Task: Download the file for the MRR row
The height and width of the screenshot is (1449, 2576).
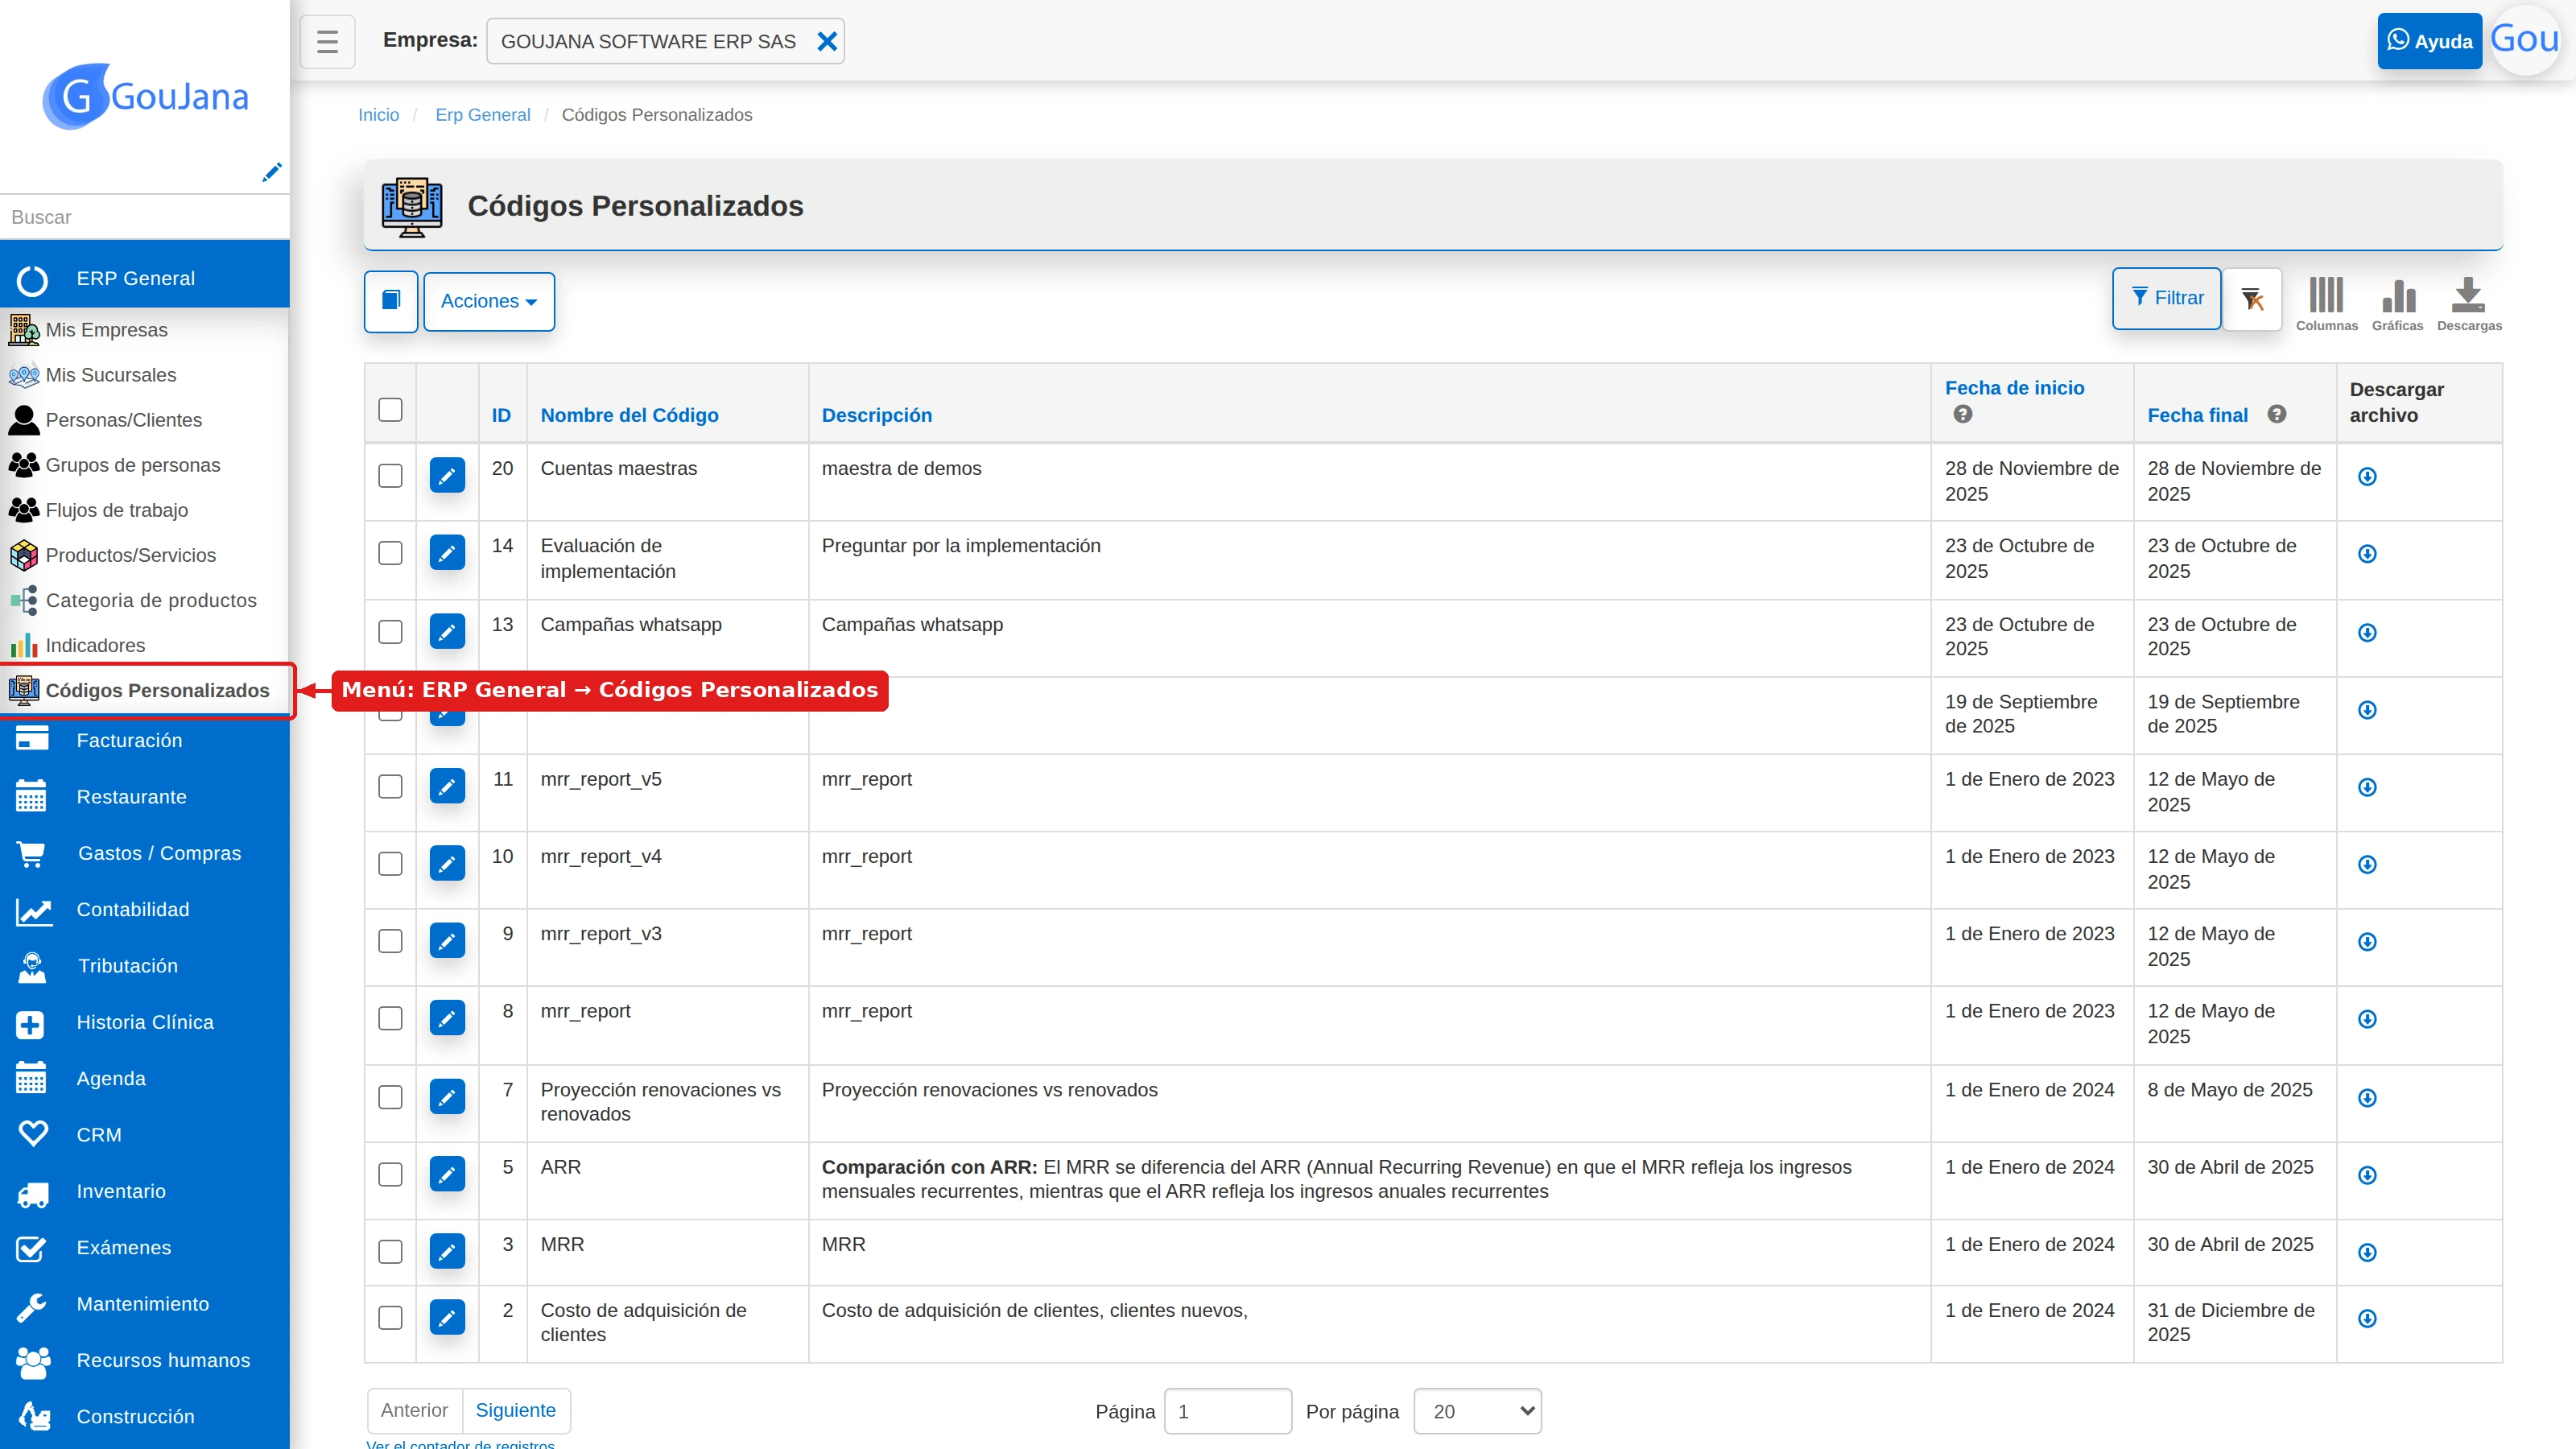Action: (x=2367, y=1252)
